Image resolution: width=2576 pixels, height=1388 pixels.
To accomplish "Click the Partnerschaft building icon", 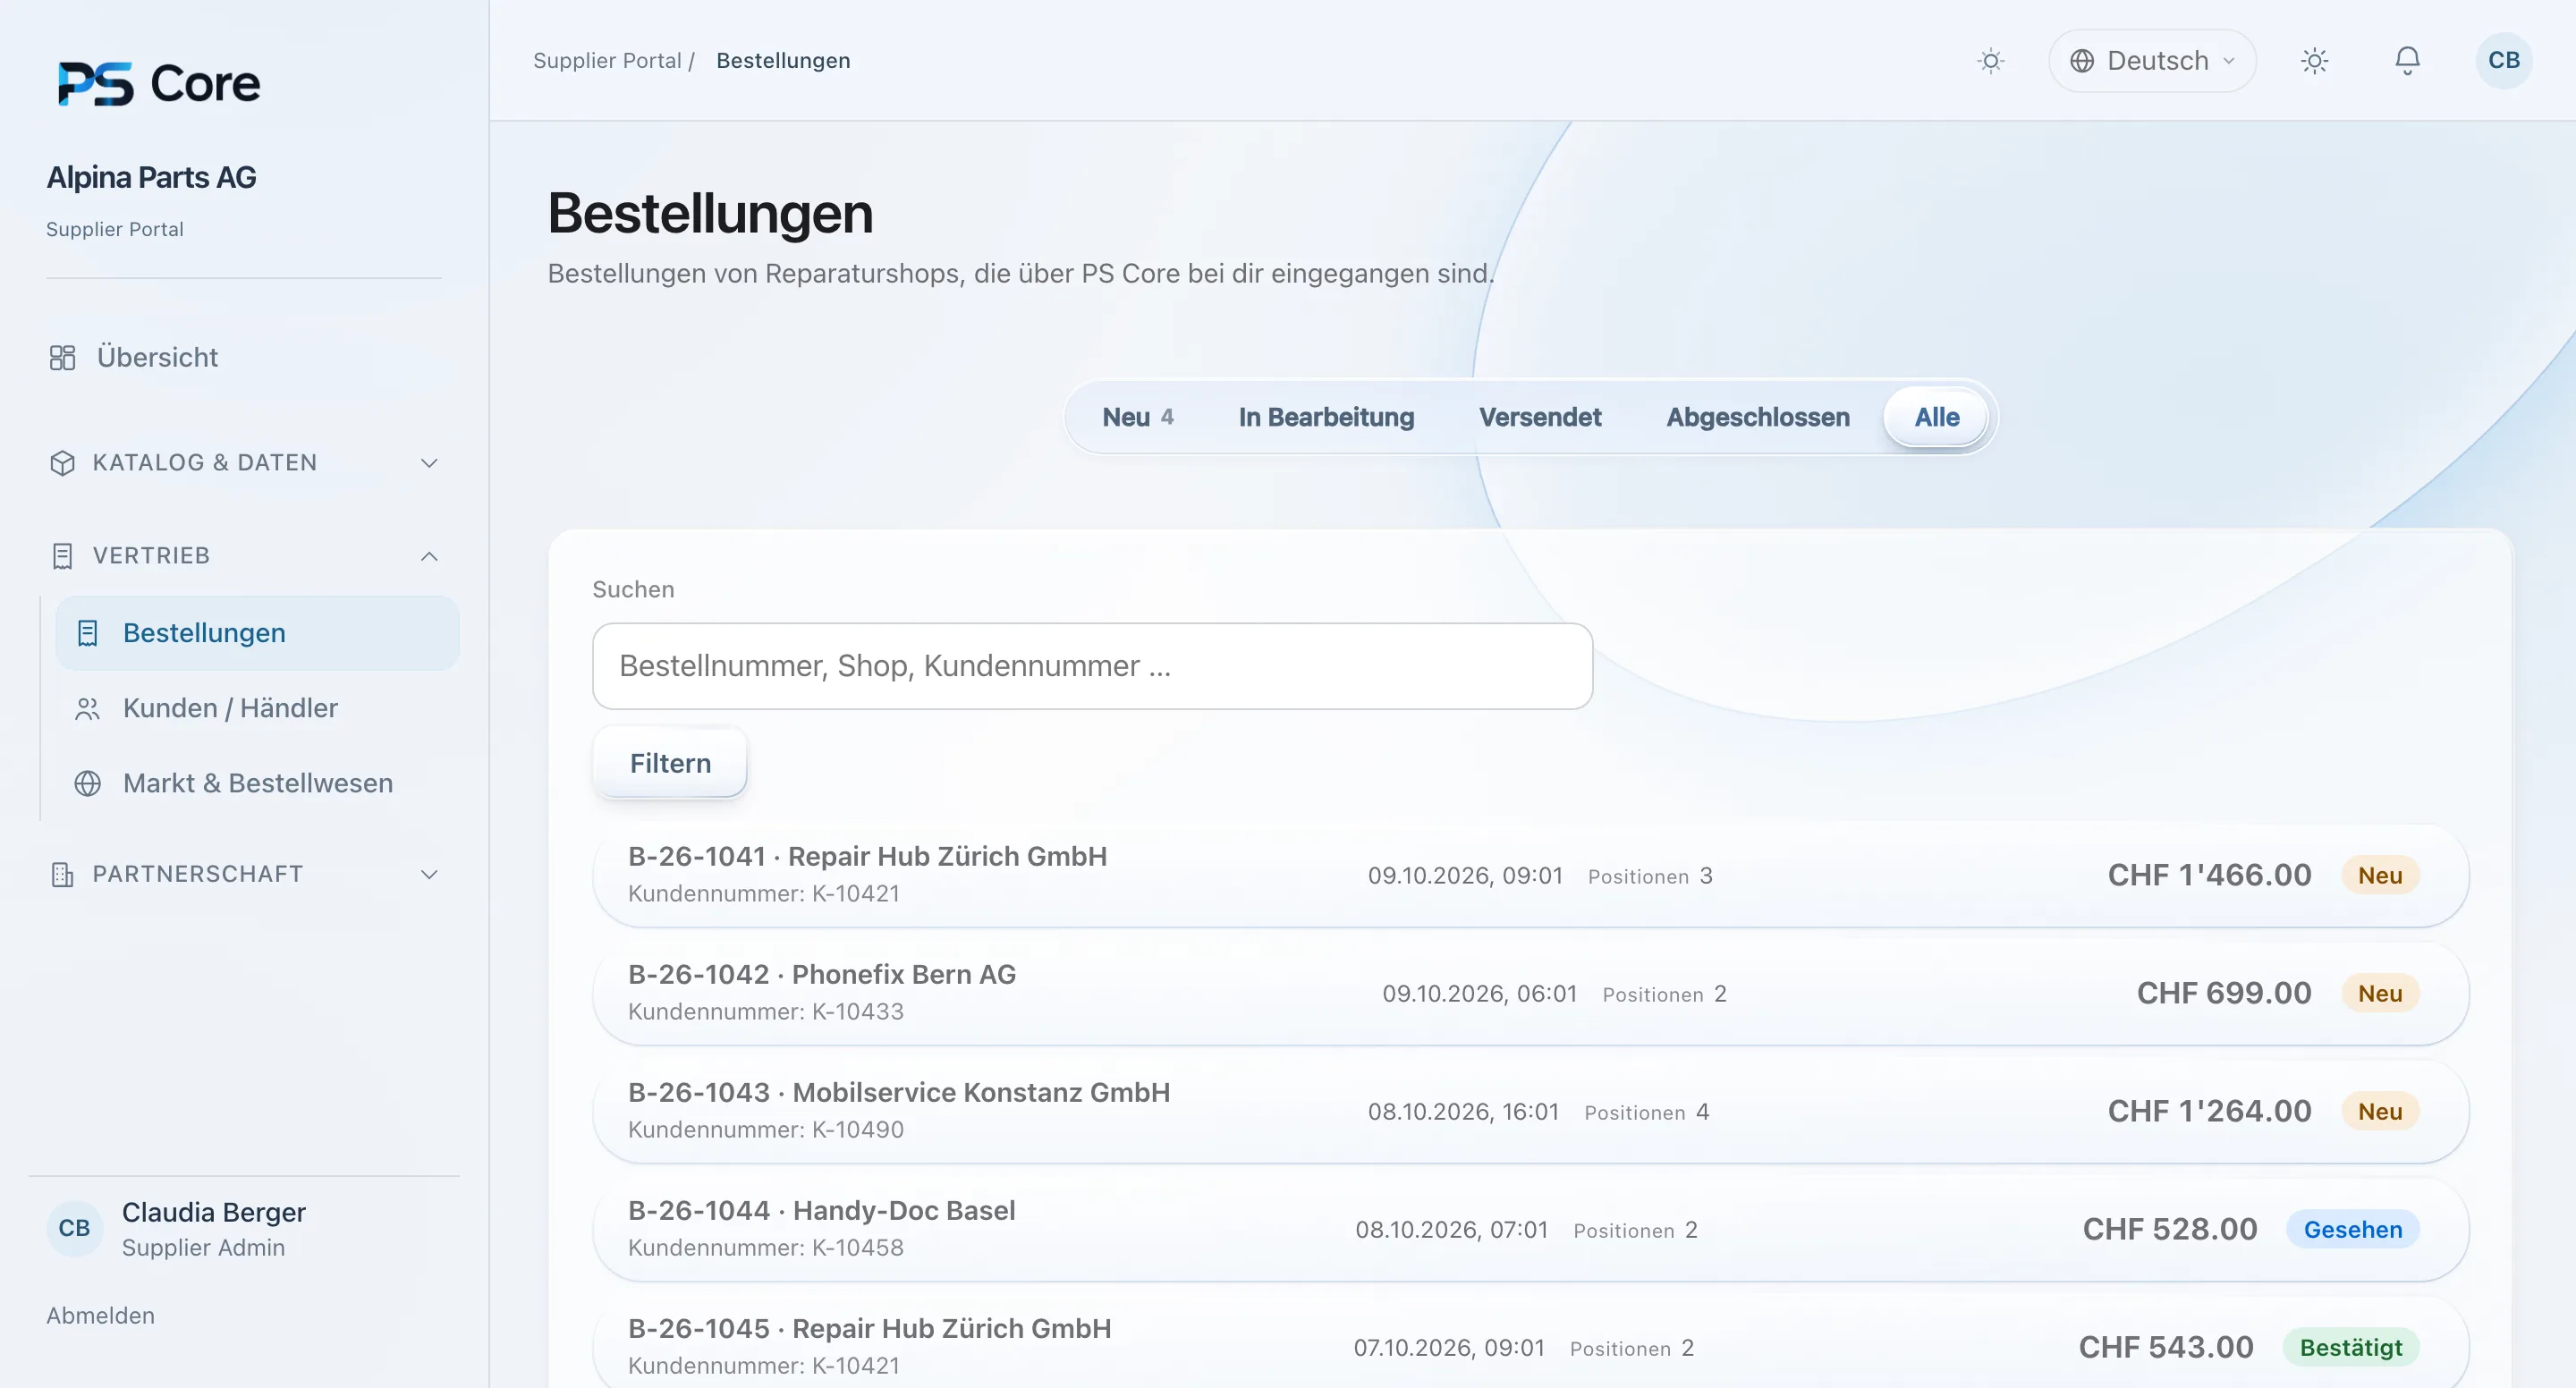I will 62,874.
